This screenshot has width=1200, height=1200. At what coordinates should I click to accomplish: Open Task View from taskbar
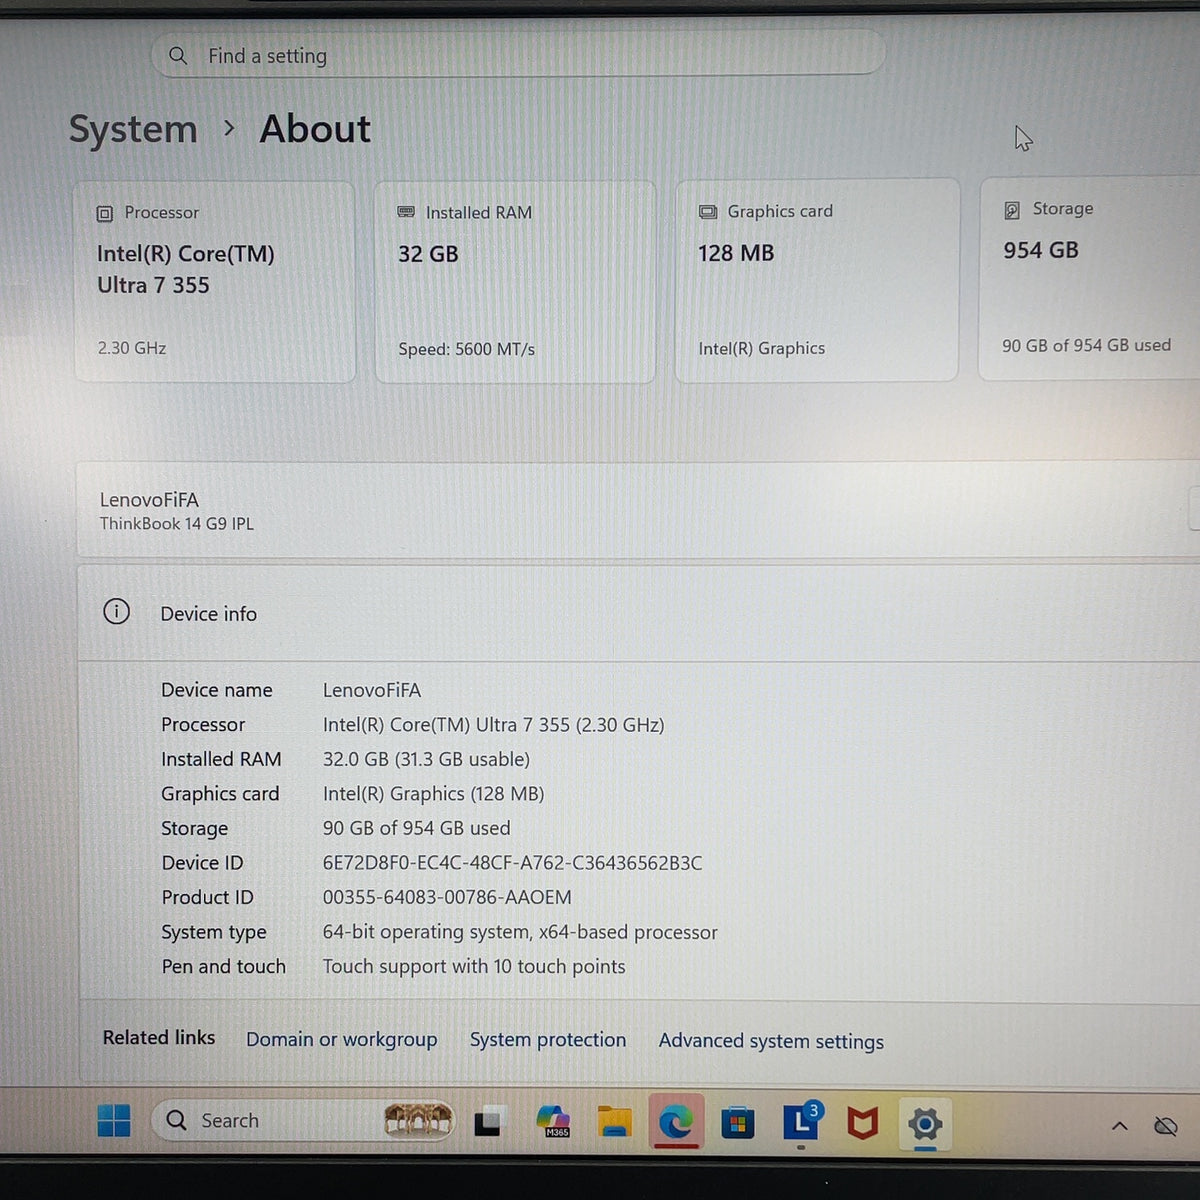488,1123
